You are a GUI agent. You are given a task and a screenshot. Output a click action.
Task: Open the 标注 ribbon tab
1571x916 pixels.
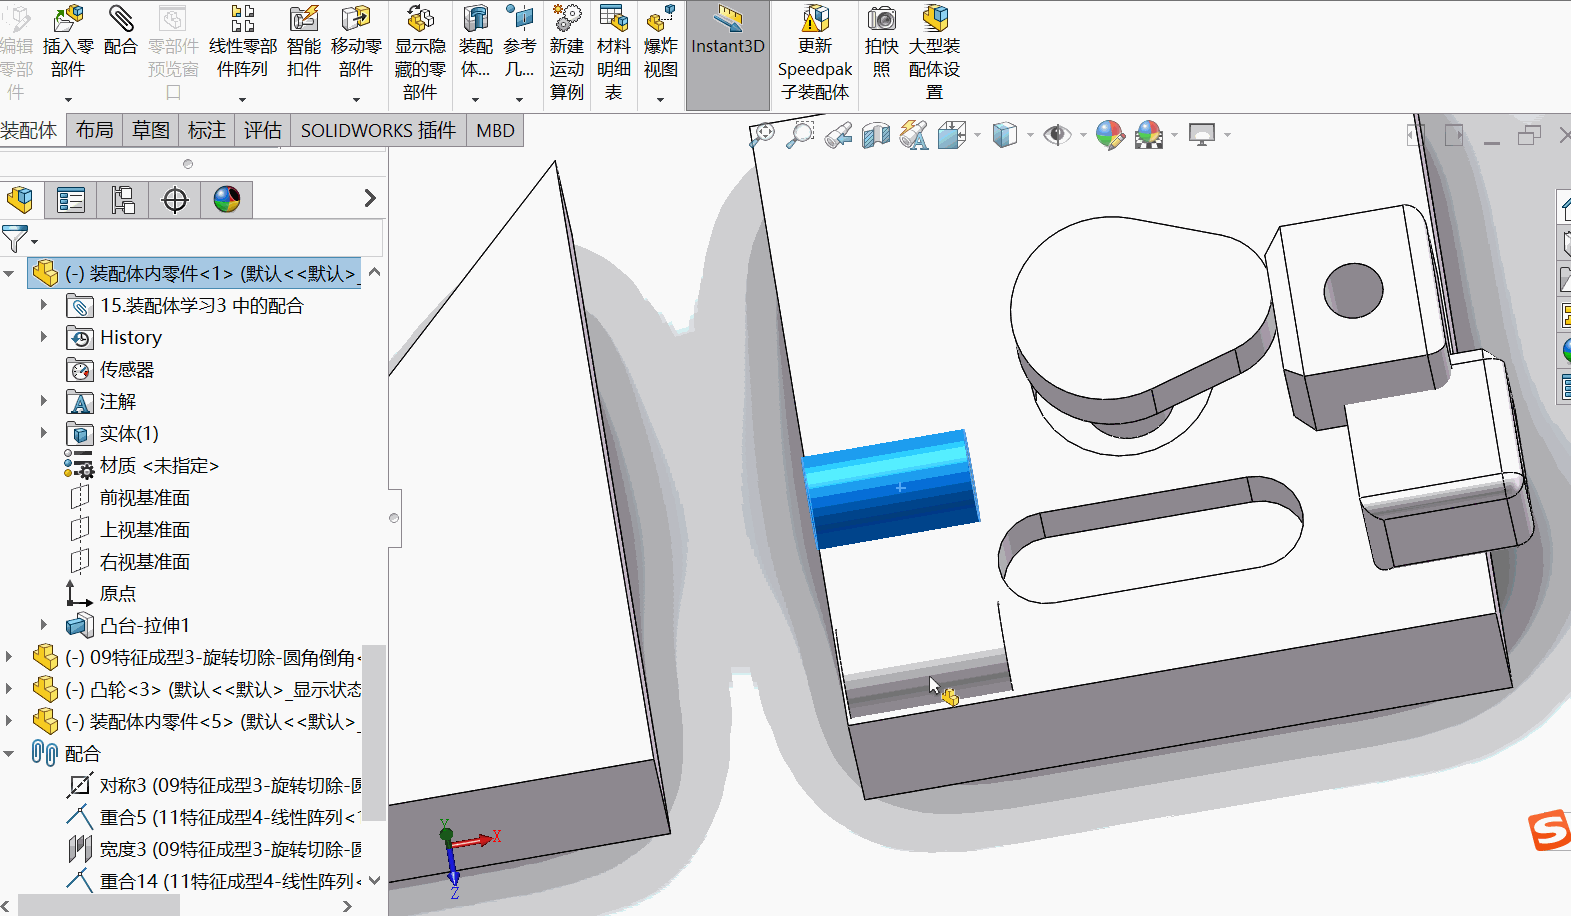click(206, 131)
